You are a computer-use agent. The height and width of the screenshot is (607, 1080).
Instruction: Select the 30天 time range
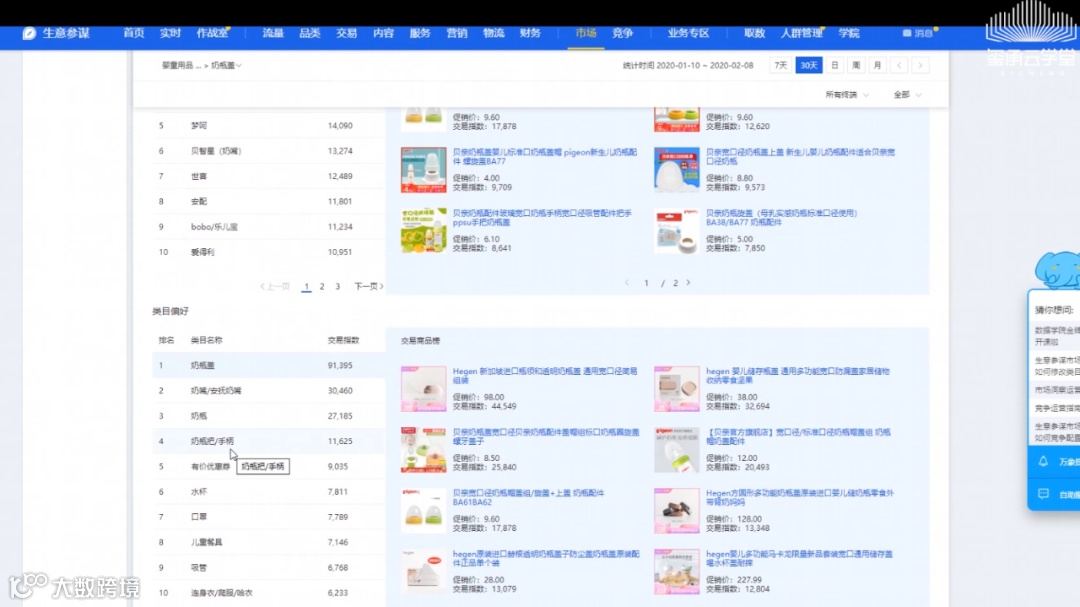[x=809, y=65]
